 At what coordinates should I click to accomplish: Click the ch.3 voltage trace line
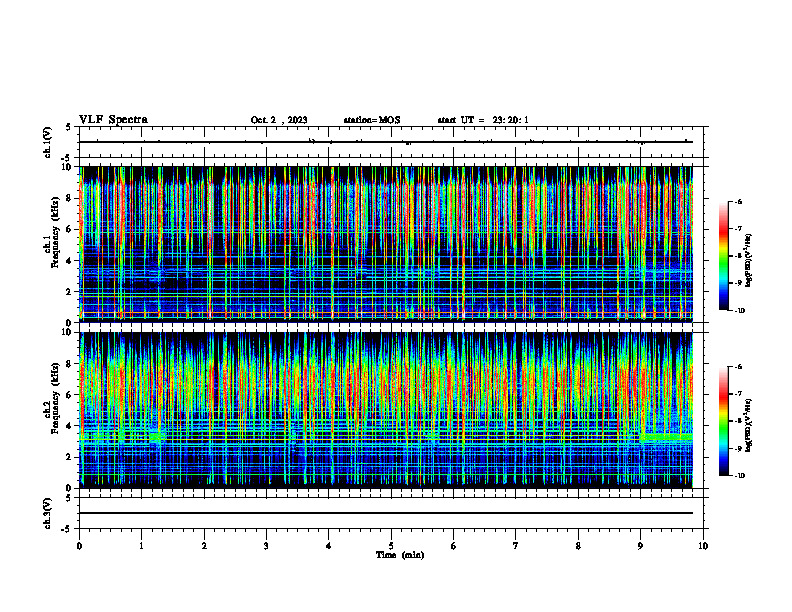(x=386, y=513)
